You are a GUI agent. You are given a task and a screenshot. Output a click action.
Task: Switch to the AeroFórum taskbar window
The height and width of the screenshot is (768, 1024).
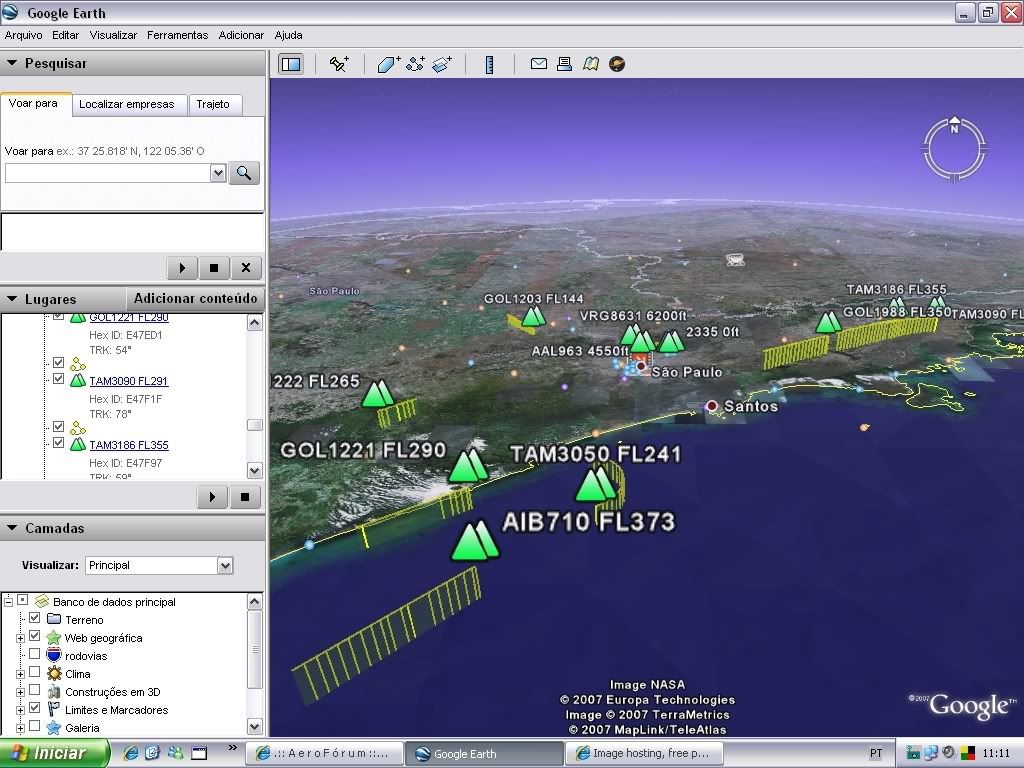324,754
